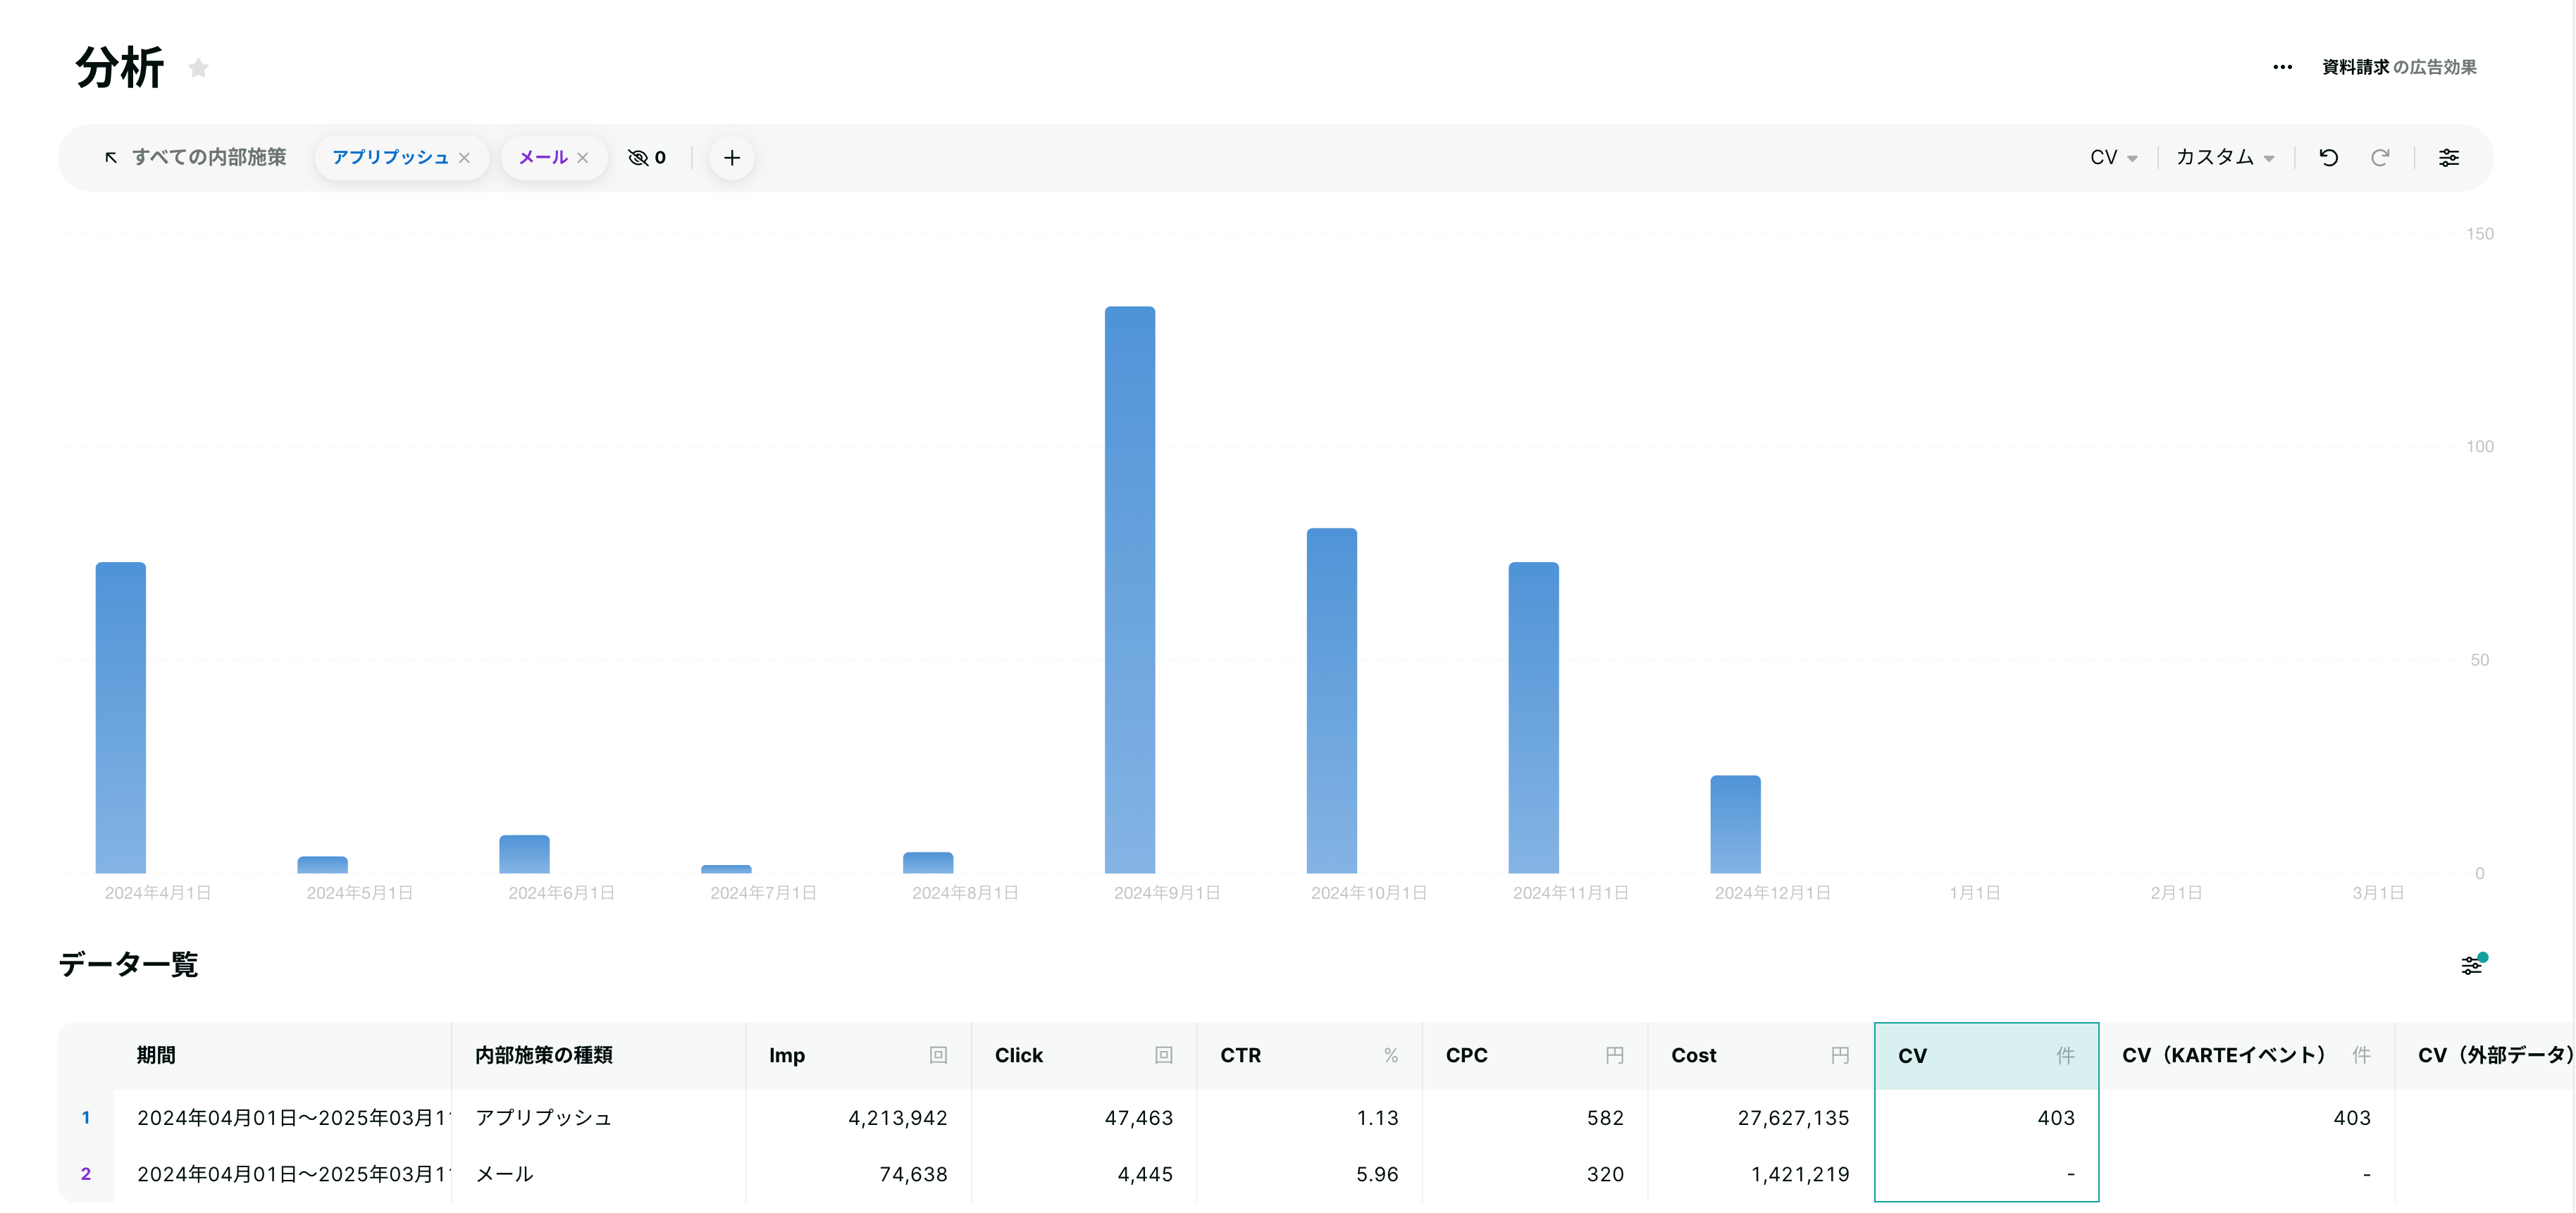The width and height of the screenshot is (2576, 1213).
Task: Click the Click column unit icon
Action: [x=1163, y=1055]
